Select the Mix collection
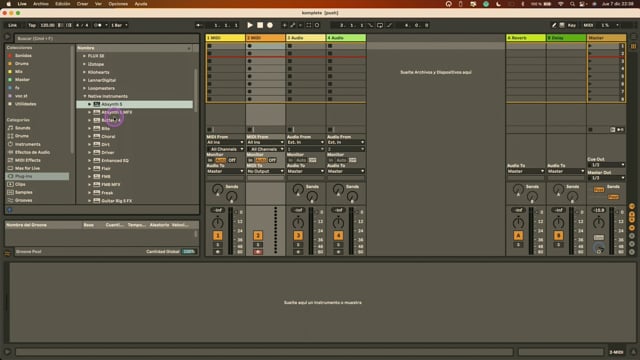This screenshot has width=640, height=360. (x=19, y=72)
